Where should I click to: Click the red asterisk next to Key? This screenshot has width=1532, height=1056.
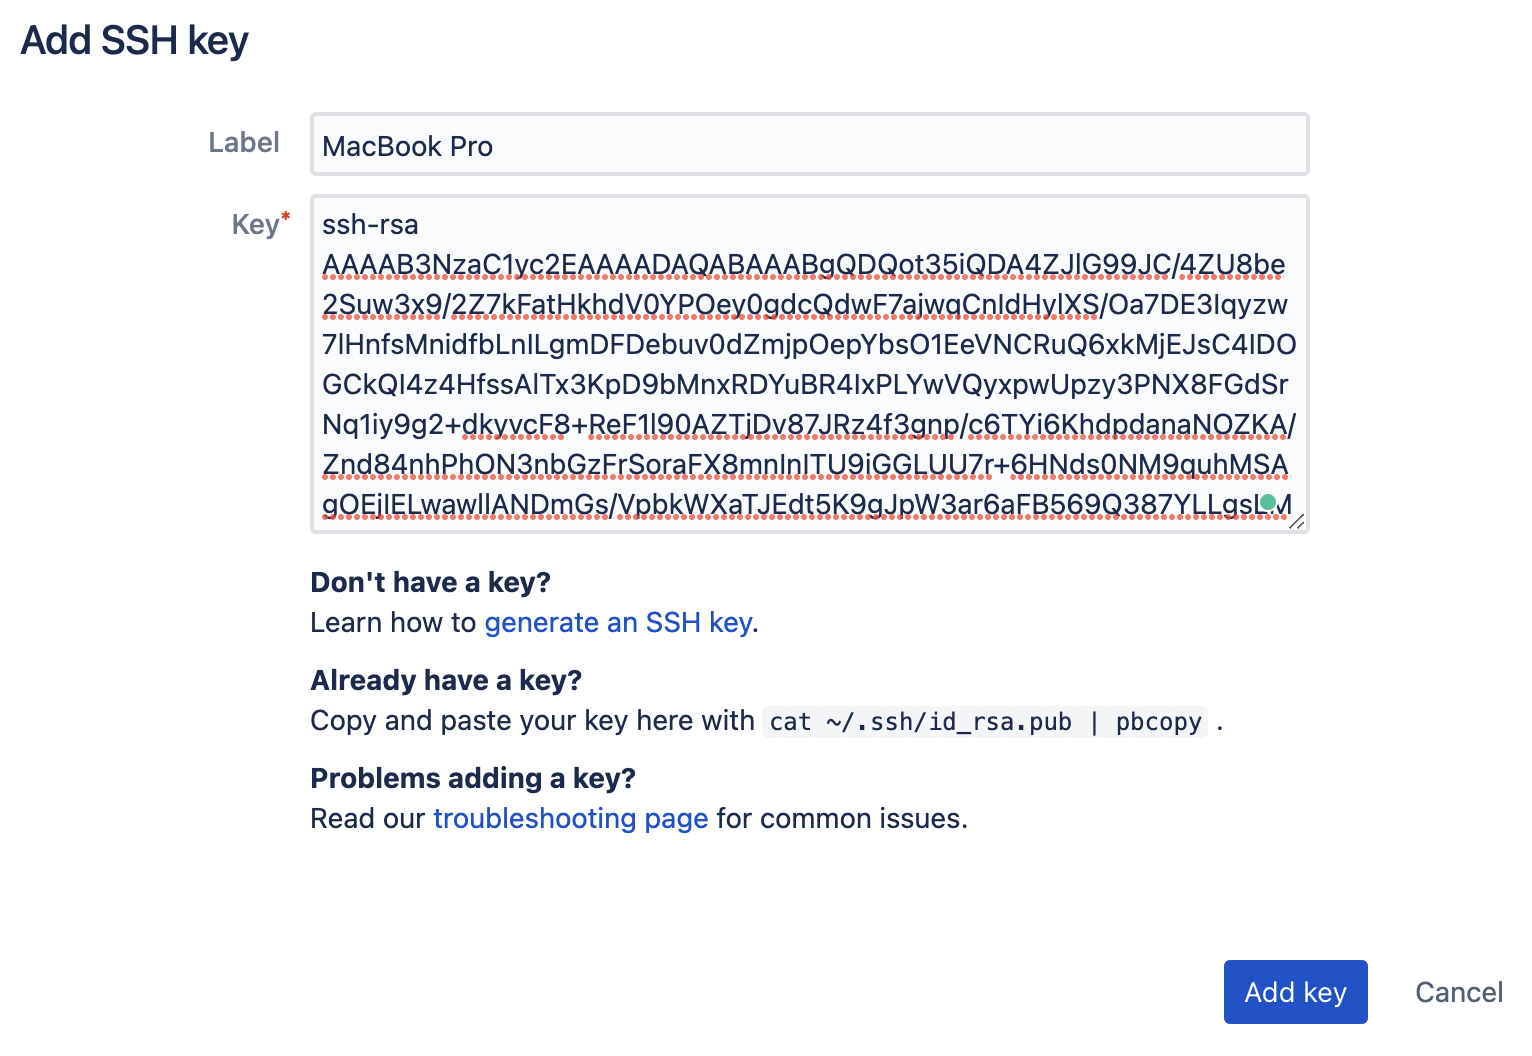tap(285, 214)
